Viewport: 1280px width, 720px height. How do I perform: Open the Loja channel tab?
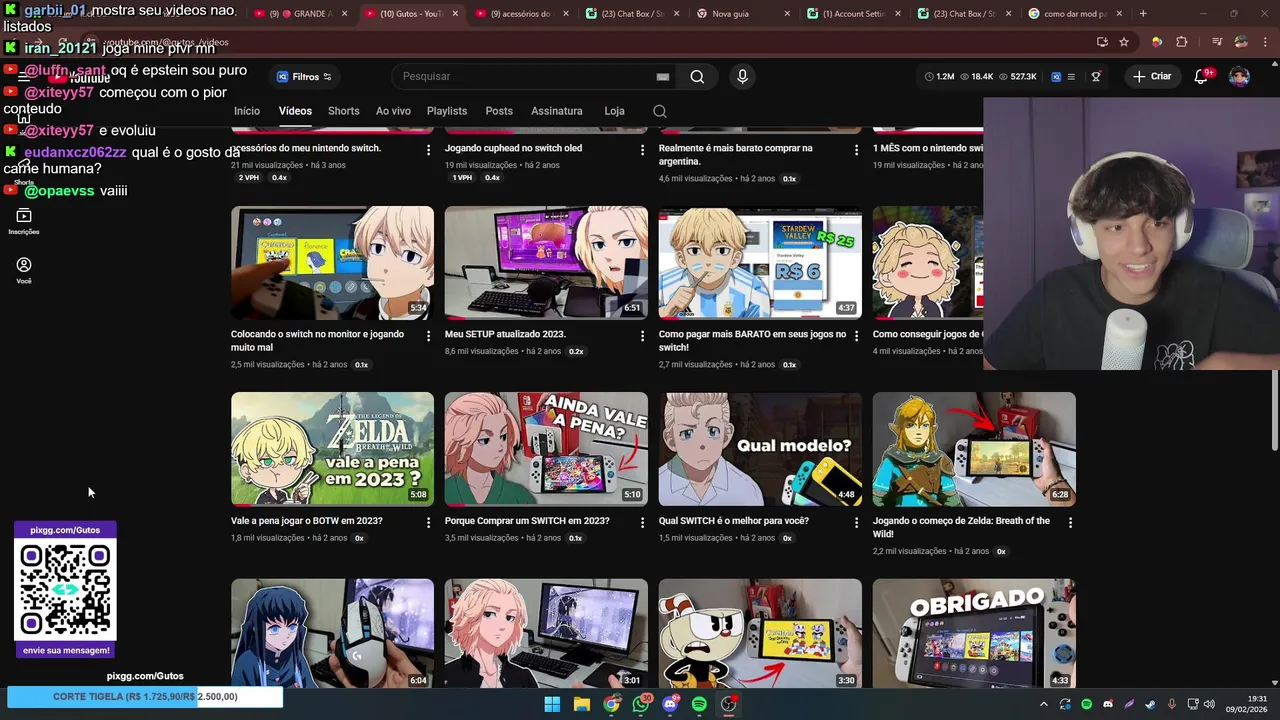pos(614,111)
